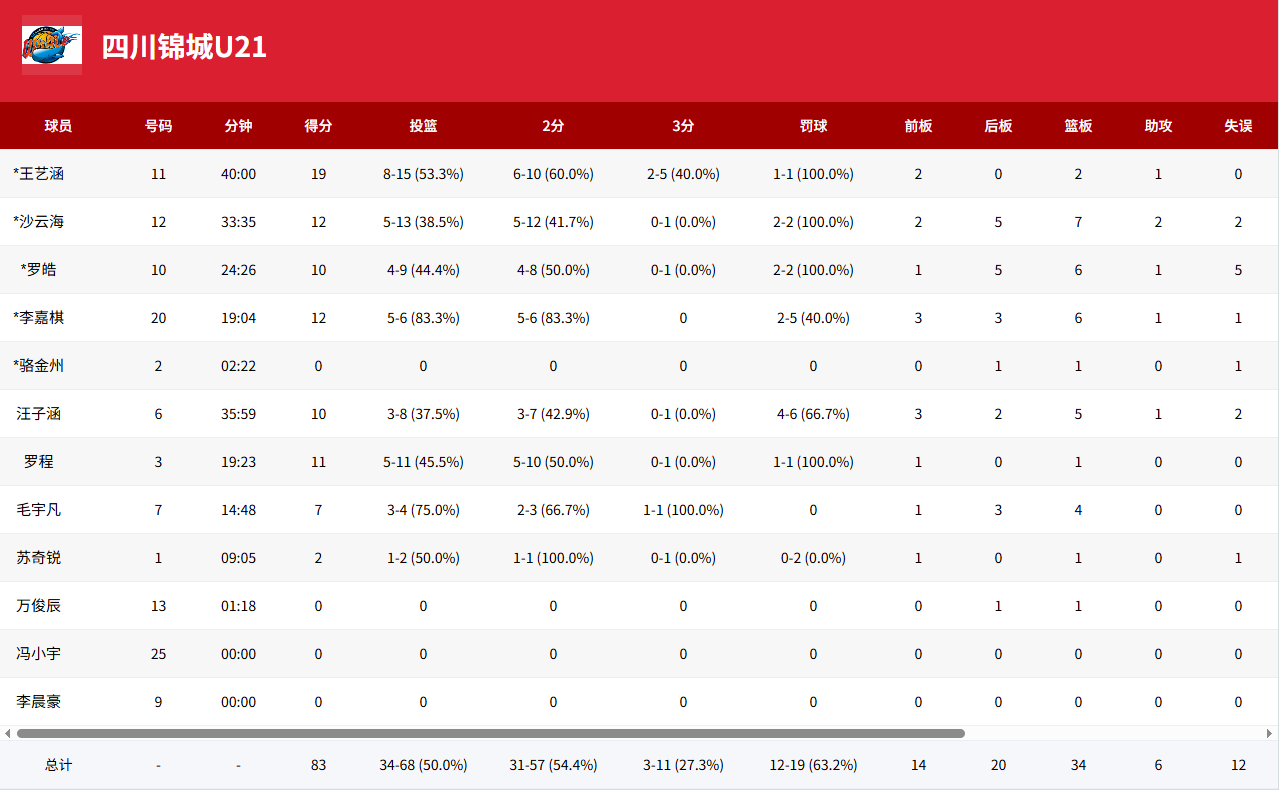Viewport: 1279px width, 790px height.
Task: Click the left arrow of horizontal scrollbar
Action: click(x=8, y=733)
